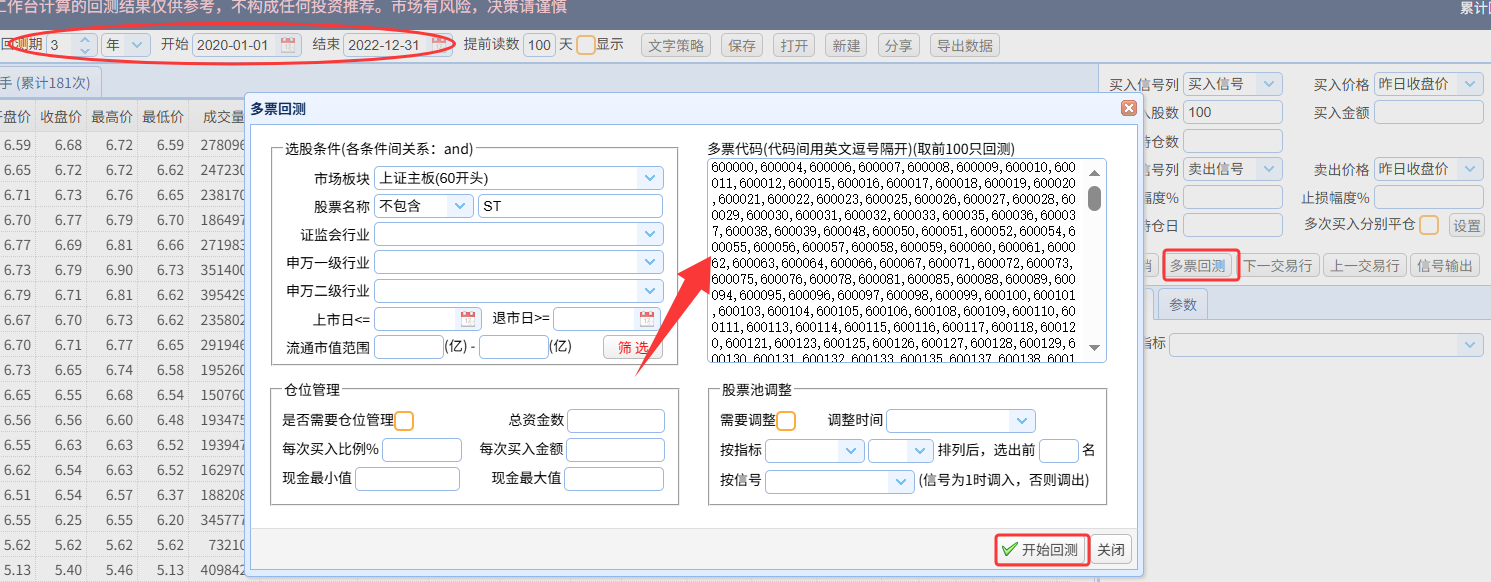The width and height of the screenshot is (1491, 582).
Task: Open 证监会行业 dropdown list
Action: [650, 234]
